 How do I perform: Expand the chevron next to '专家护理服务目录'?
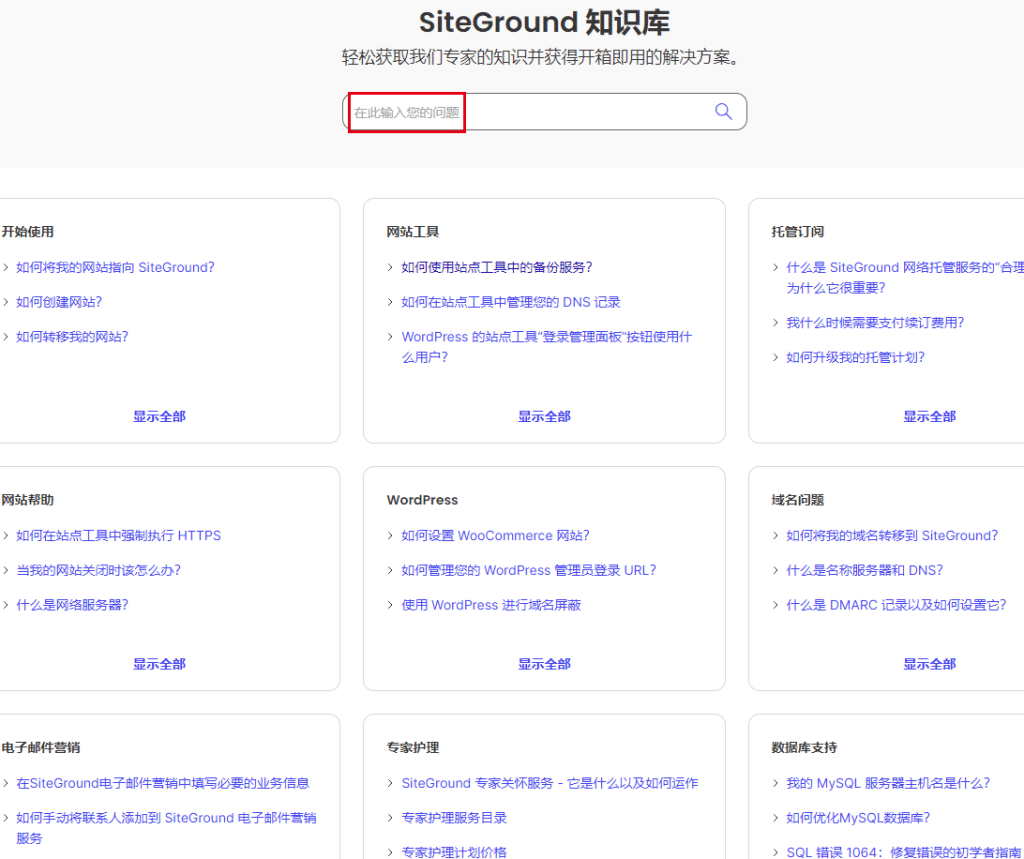(390, 818)
